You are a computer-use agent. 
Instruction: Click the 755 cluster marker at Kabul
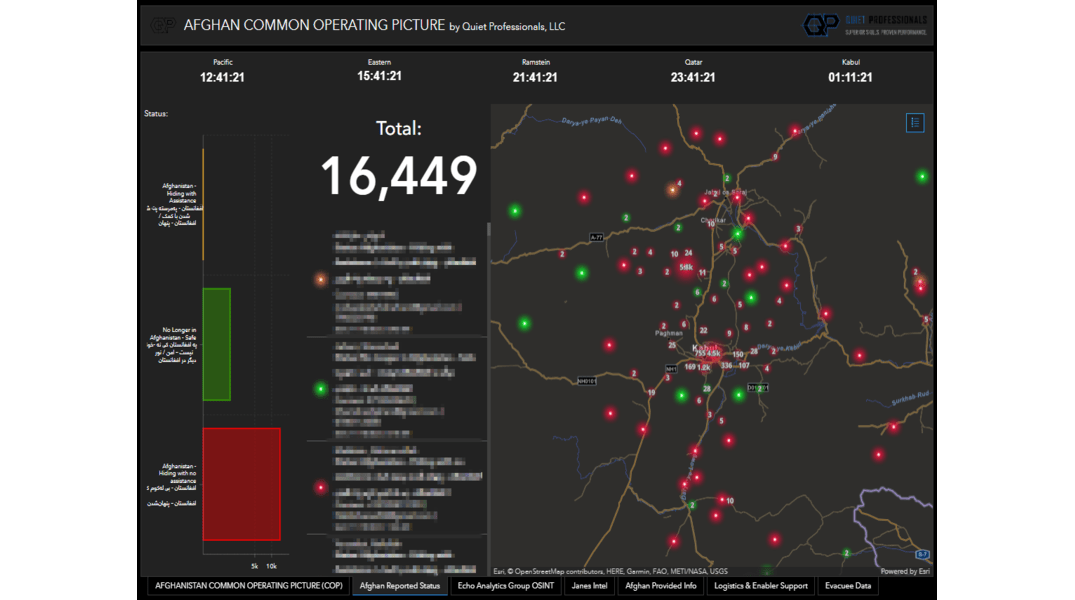tap(700, 354)
